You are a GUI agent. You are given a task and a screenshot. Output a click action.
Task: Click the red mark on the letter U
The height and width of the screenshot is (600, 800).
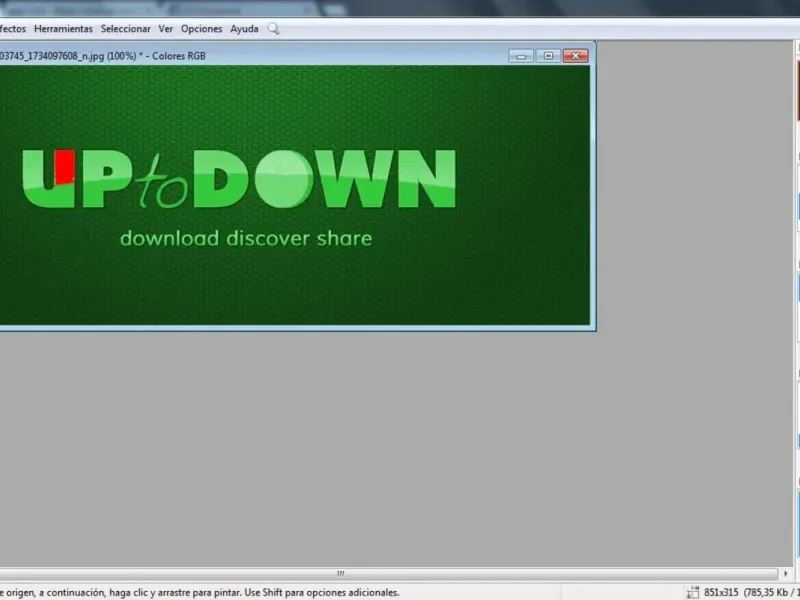[x=65, y=166]
